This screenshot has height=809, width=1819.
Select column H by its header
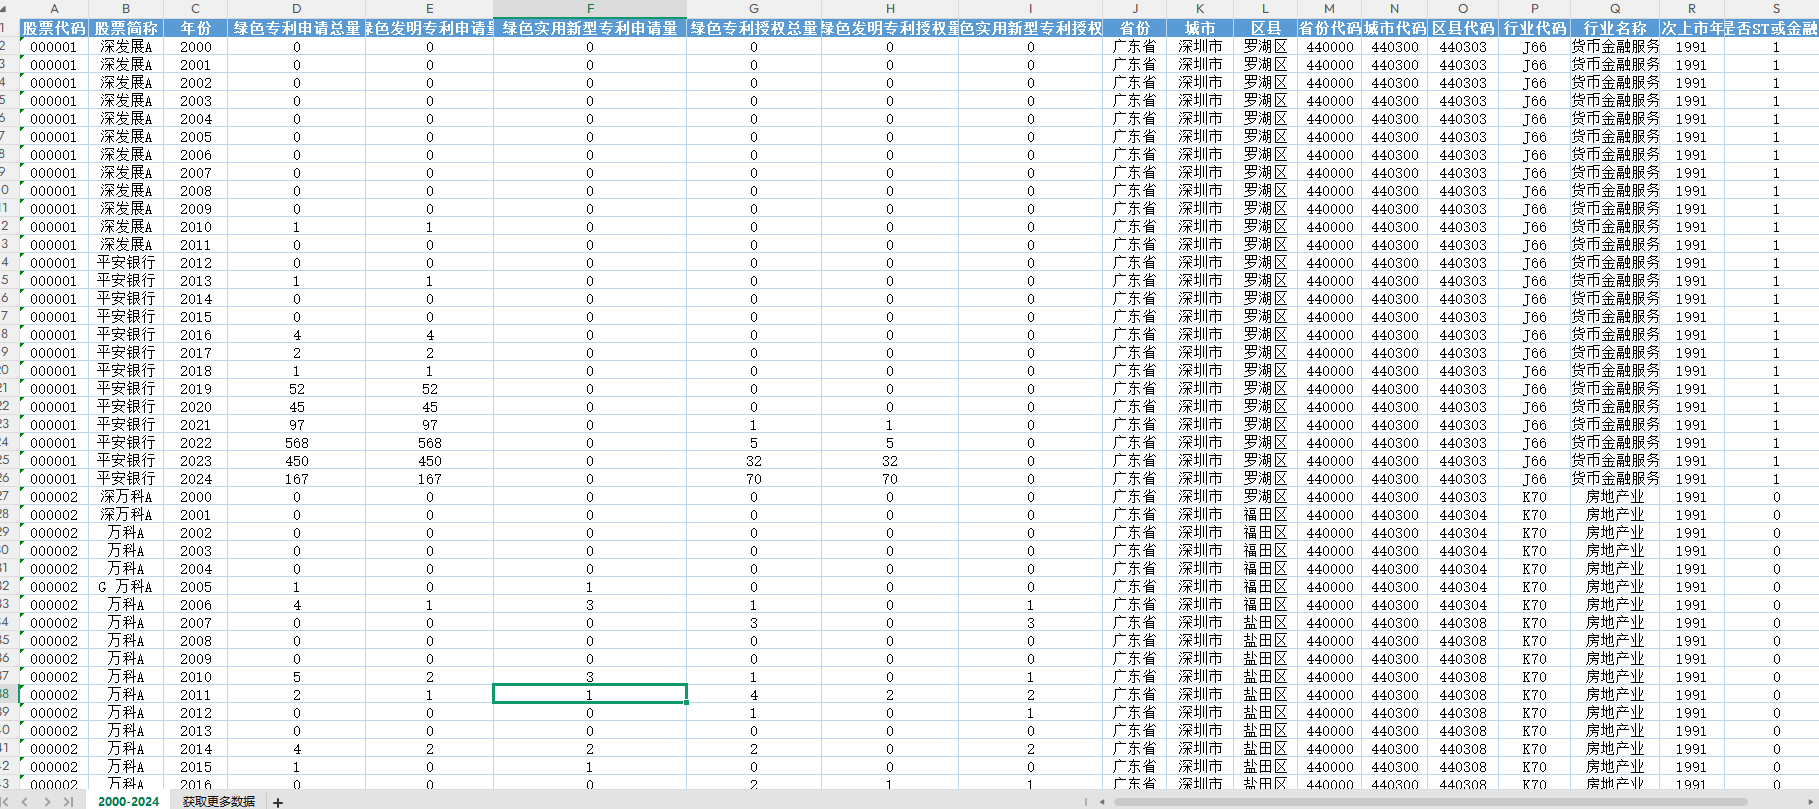pos(890,9)
